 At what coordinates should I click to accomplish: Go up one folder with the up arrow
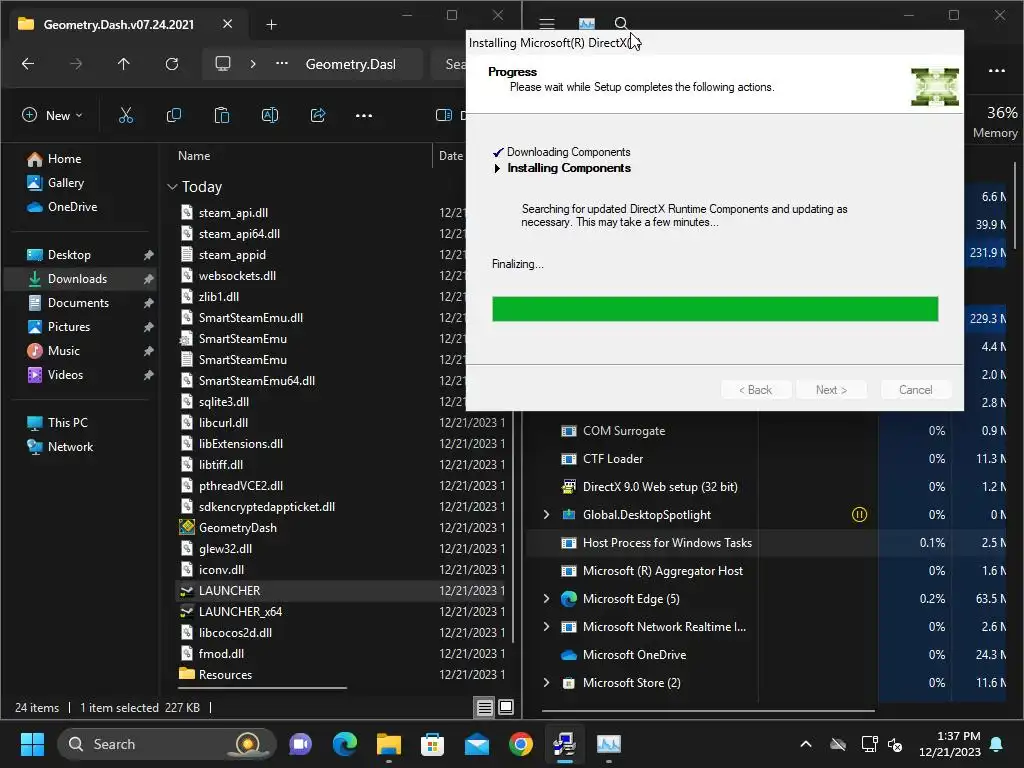(x=123, y=63)
